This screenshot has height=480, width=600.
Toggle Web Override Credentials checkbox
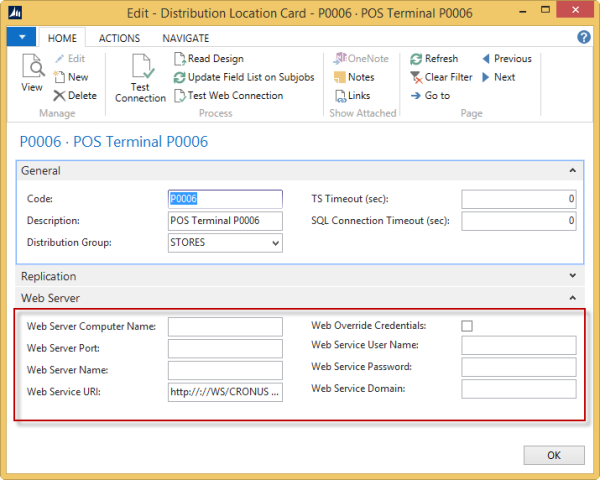(x=467, y=326)
